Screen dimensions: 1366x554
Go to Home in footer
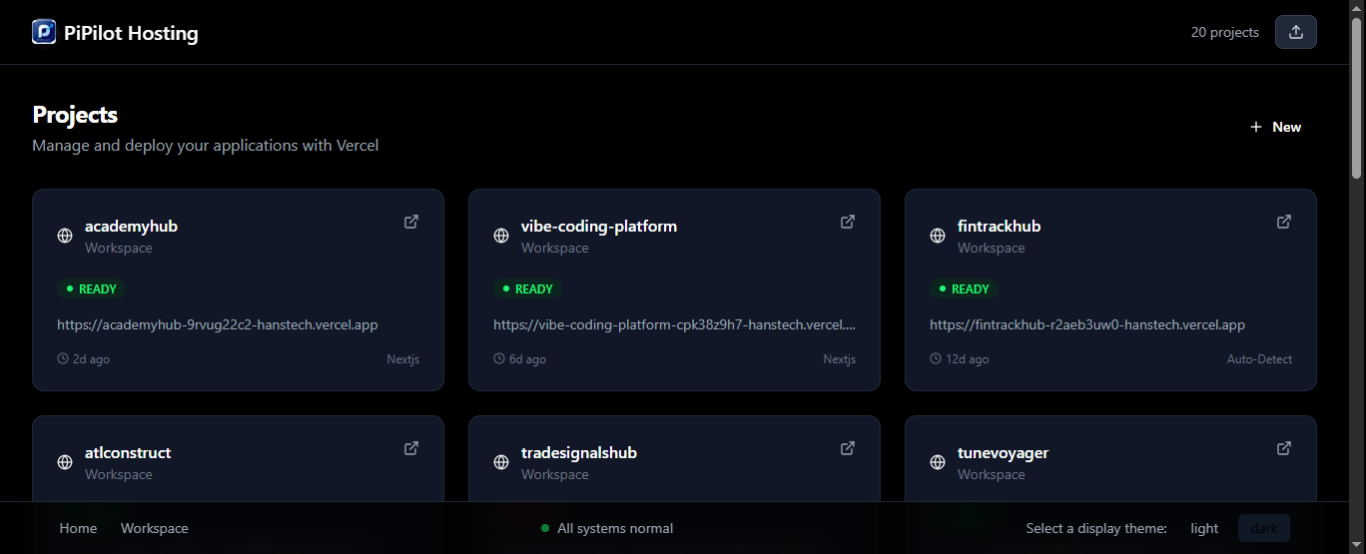[78, 528]
